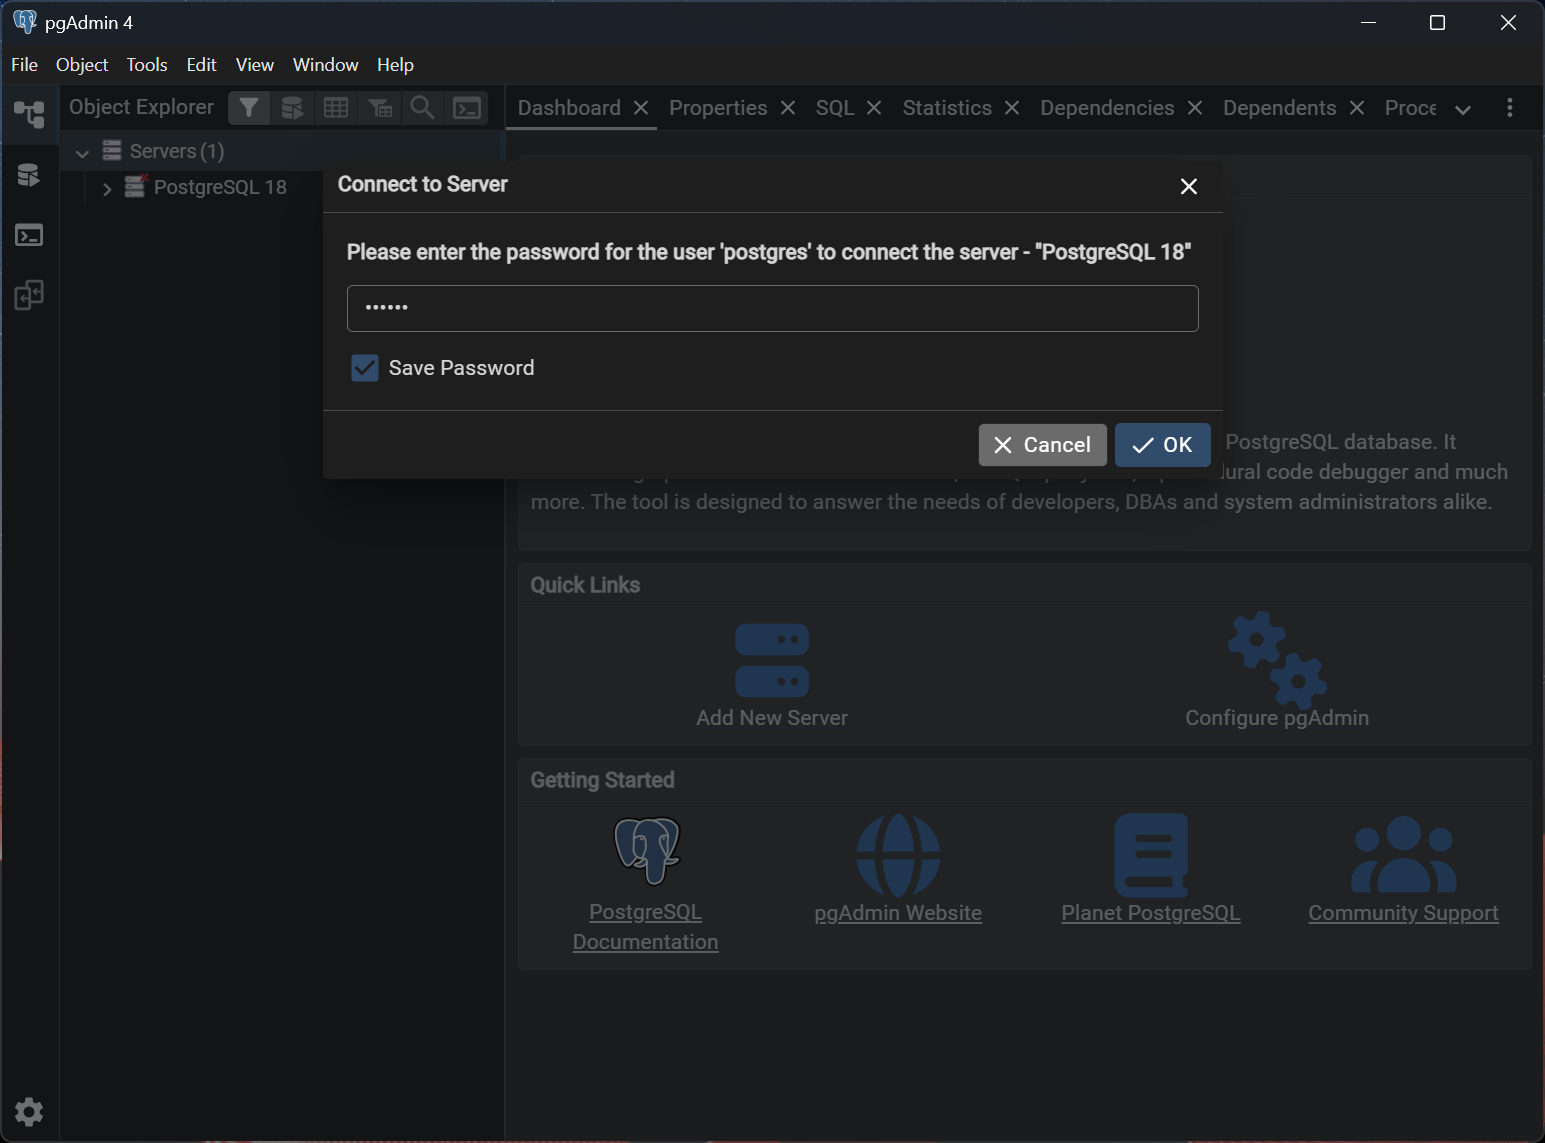This screenshot has height=1143, width=1545.
Task: Switch to the Statistics tab
Action: point(946,108)
